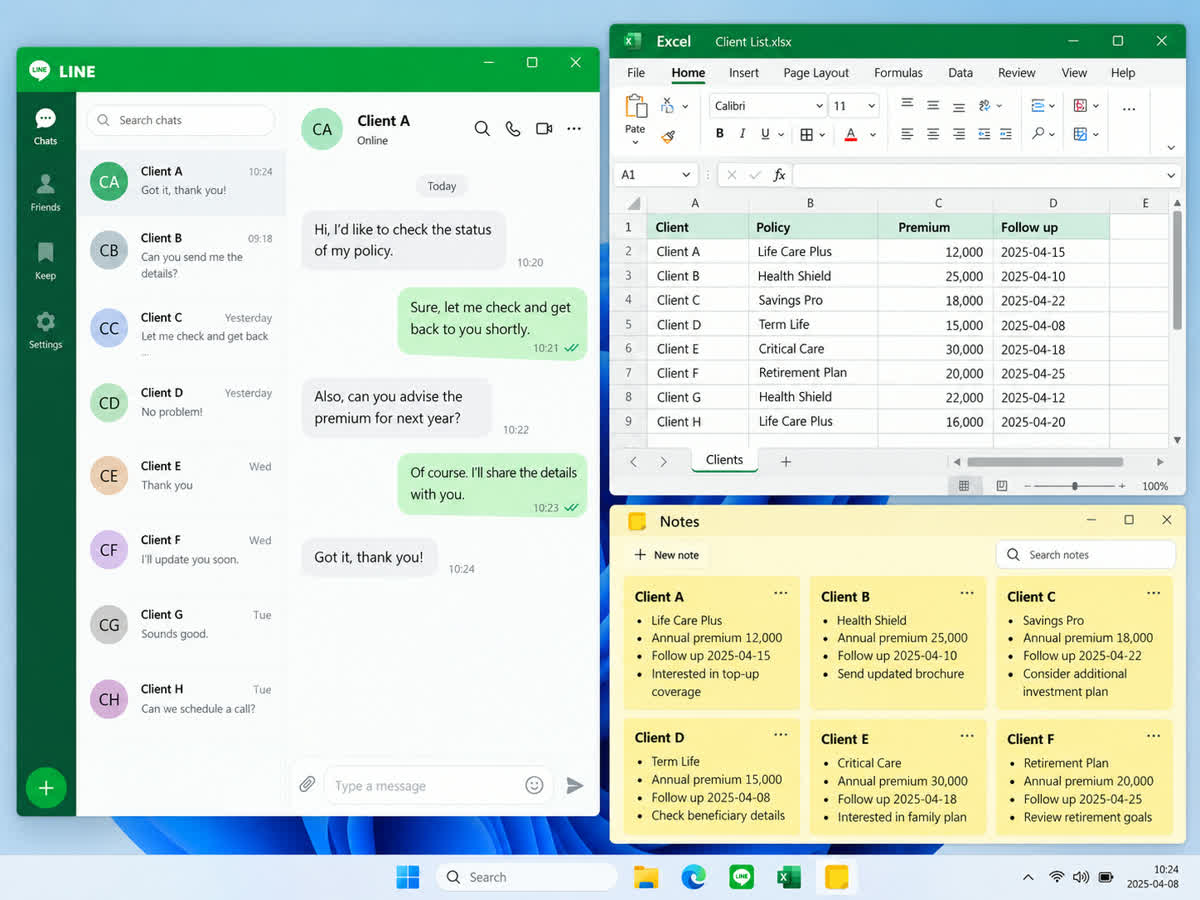Open the Chats section in LINE sidebar
1200x900 pixels.
[45, 126]
